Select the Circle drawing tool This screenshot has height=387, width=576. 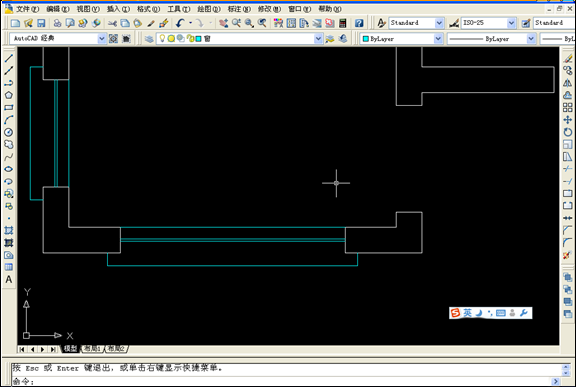[x=9, y=132]
